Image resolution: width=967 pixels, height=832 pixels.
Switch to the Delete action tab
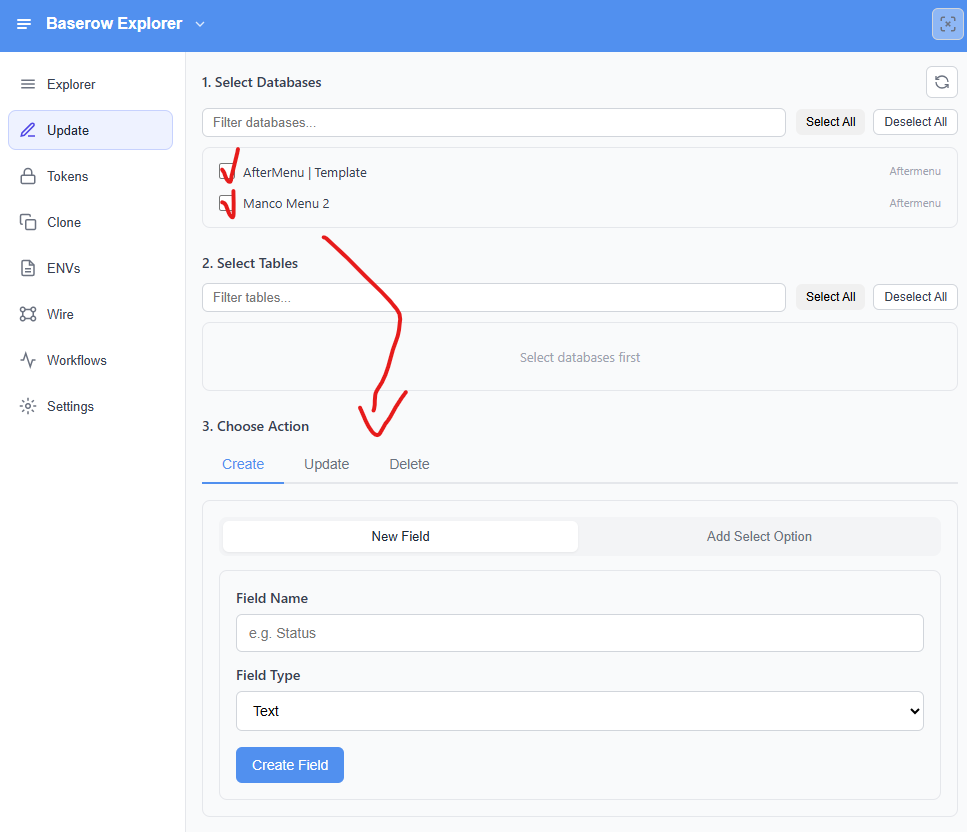(409, 464)
